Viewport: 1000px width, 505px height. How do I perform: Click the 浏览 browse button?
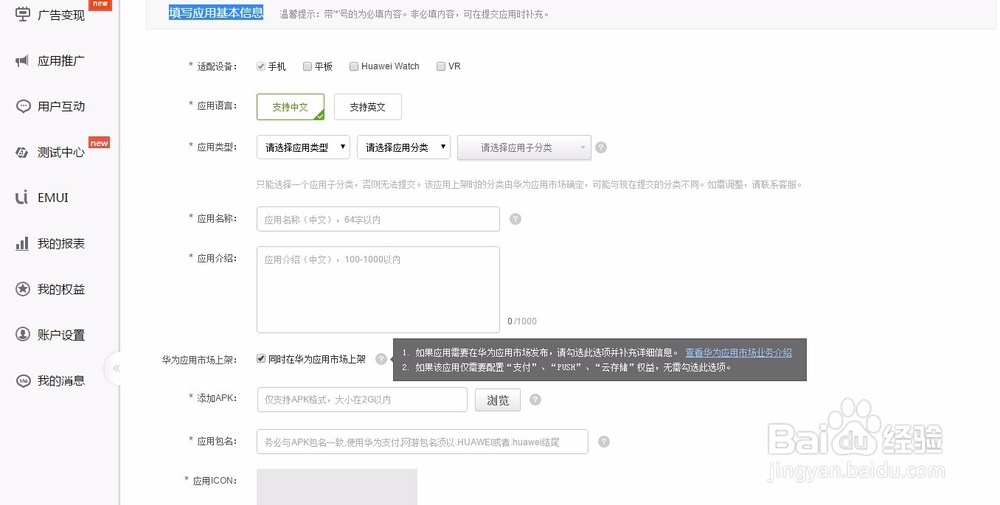point(498,400)
